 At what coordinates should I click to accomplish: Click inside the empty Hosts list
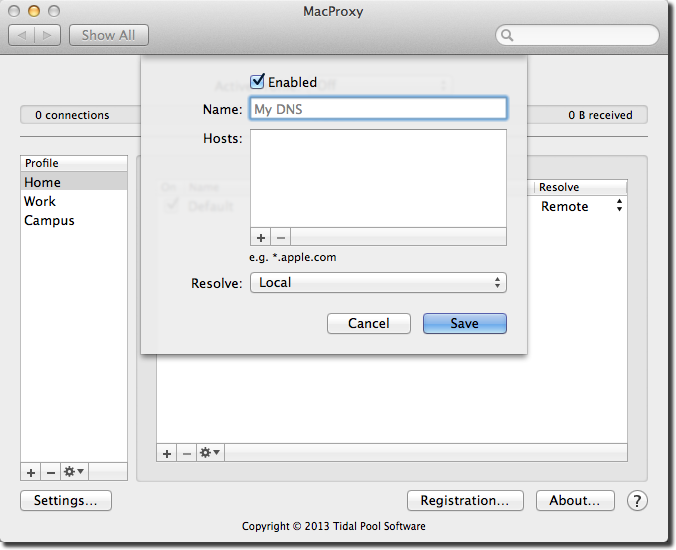tap(378, 178)
